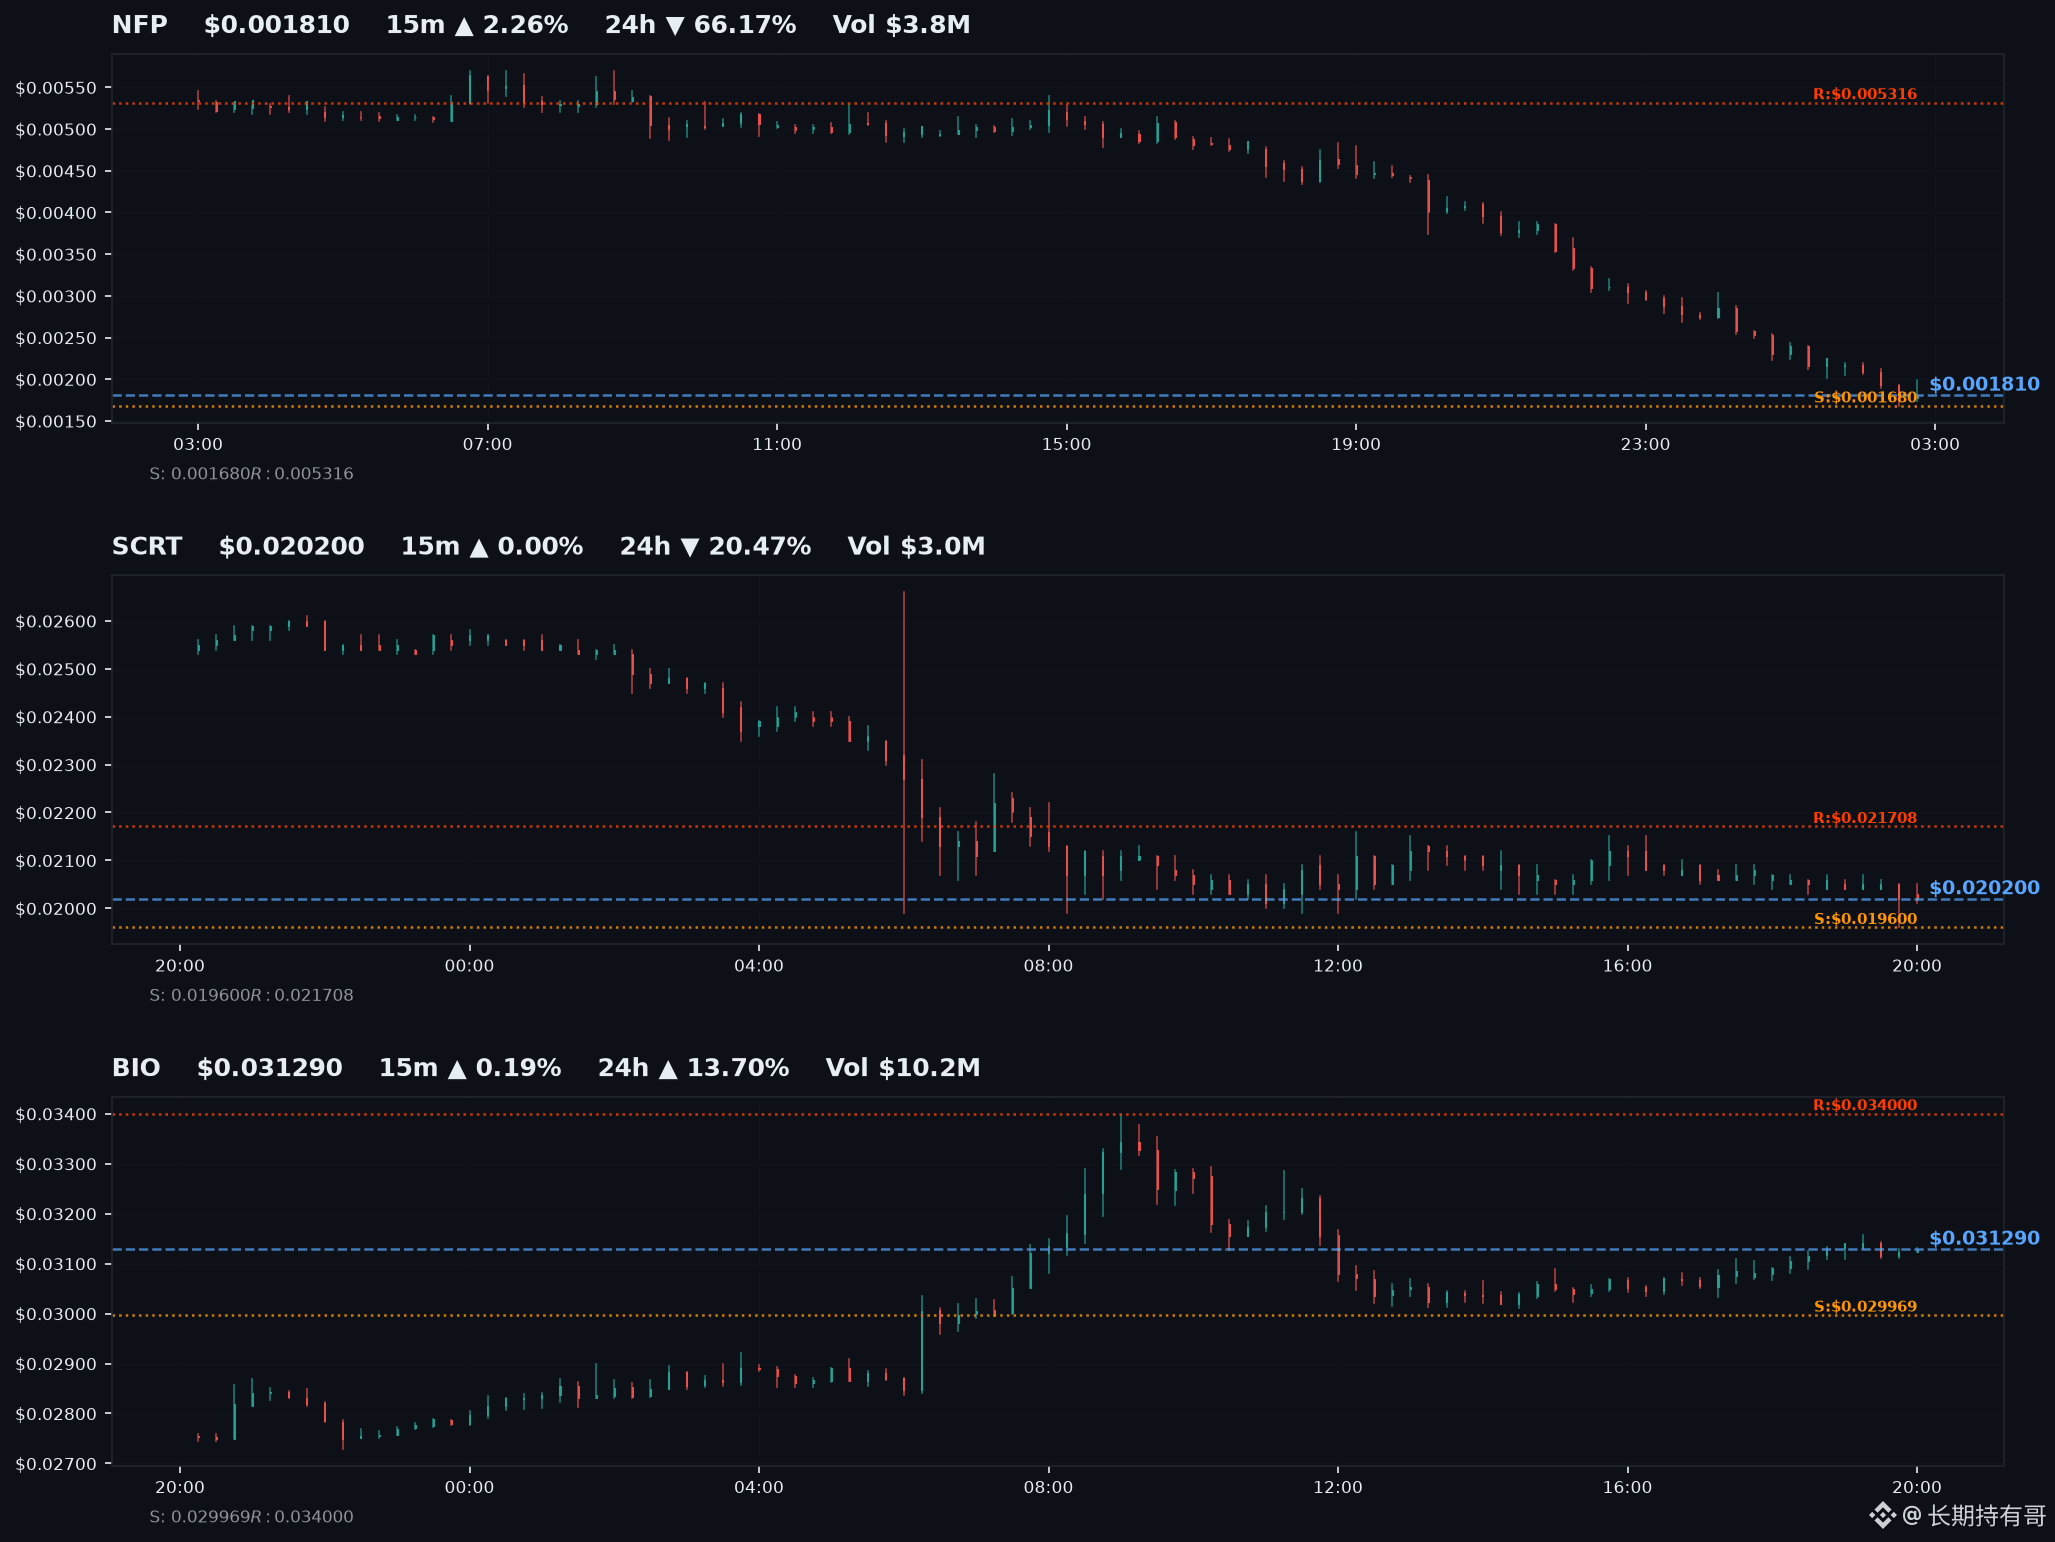Click BIO y-axis label $0.03100

point(56,1265)
